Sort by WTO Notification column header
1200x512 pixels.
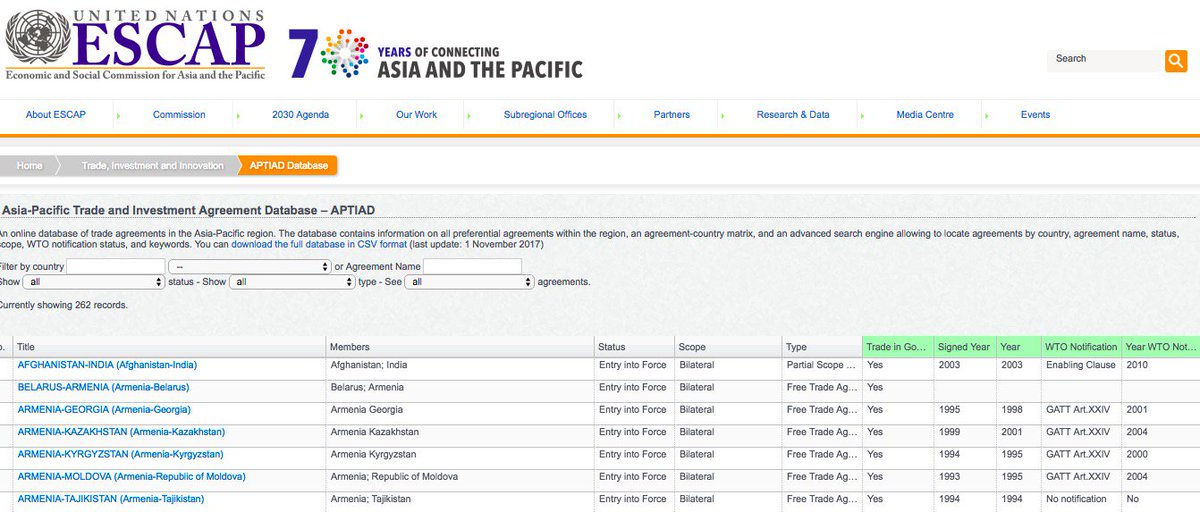(1081, 347)
